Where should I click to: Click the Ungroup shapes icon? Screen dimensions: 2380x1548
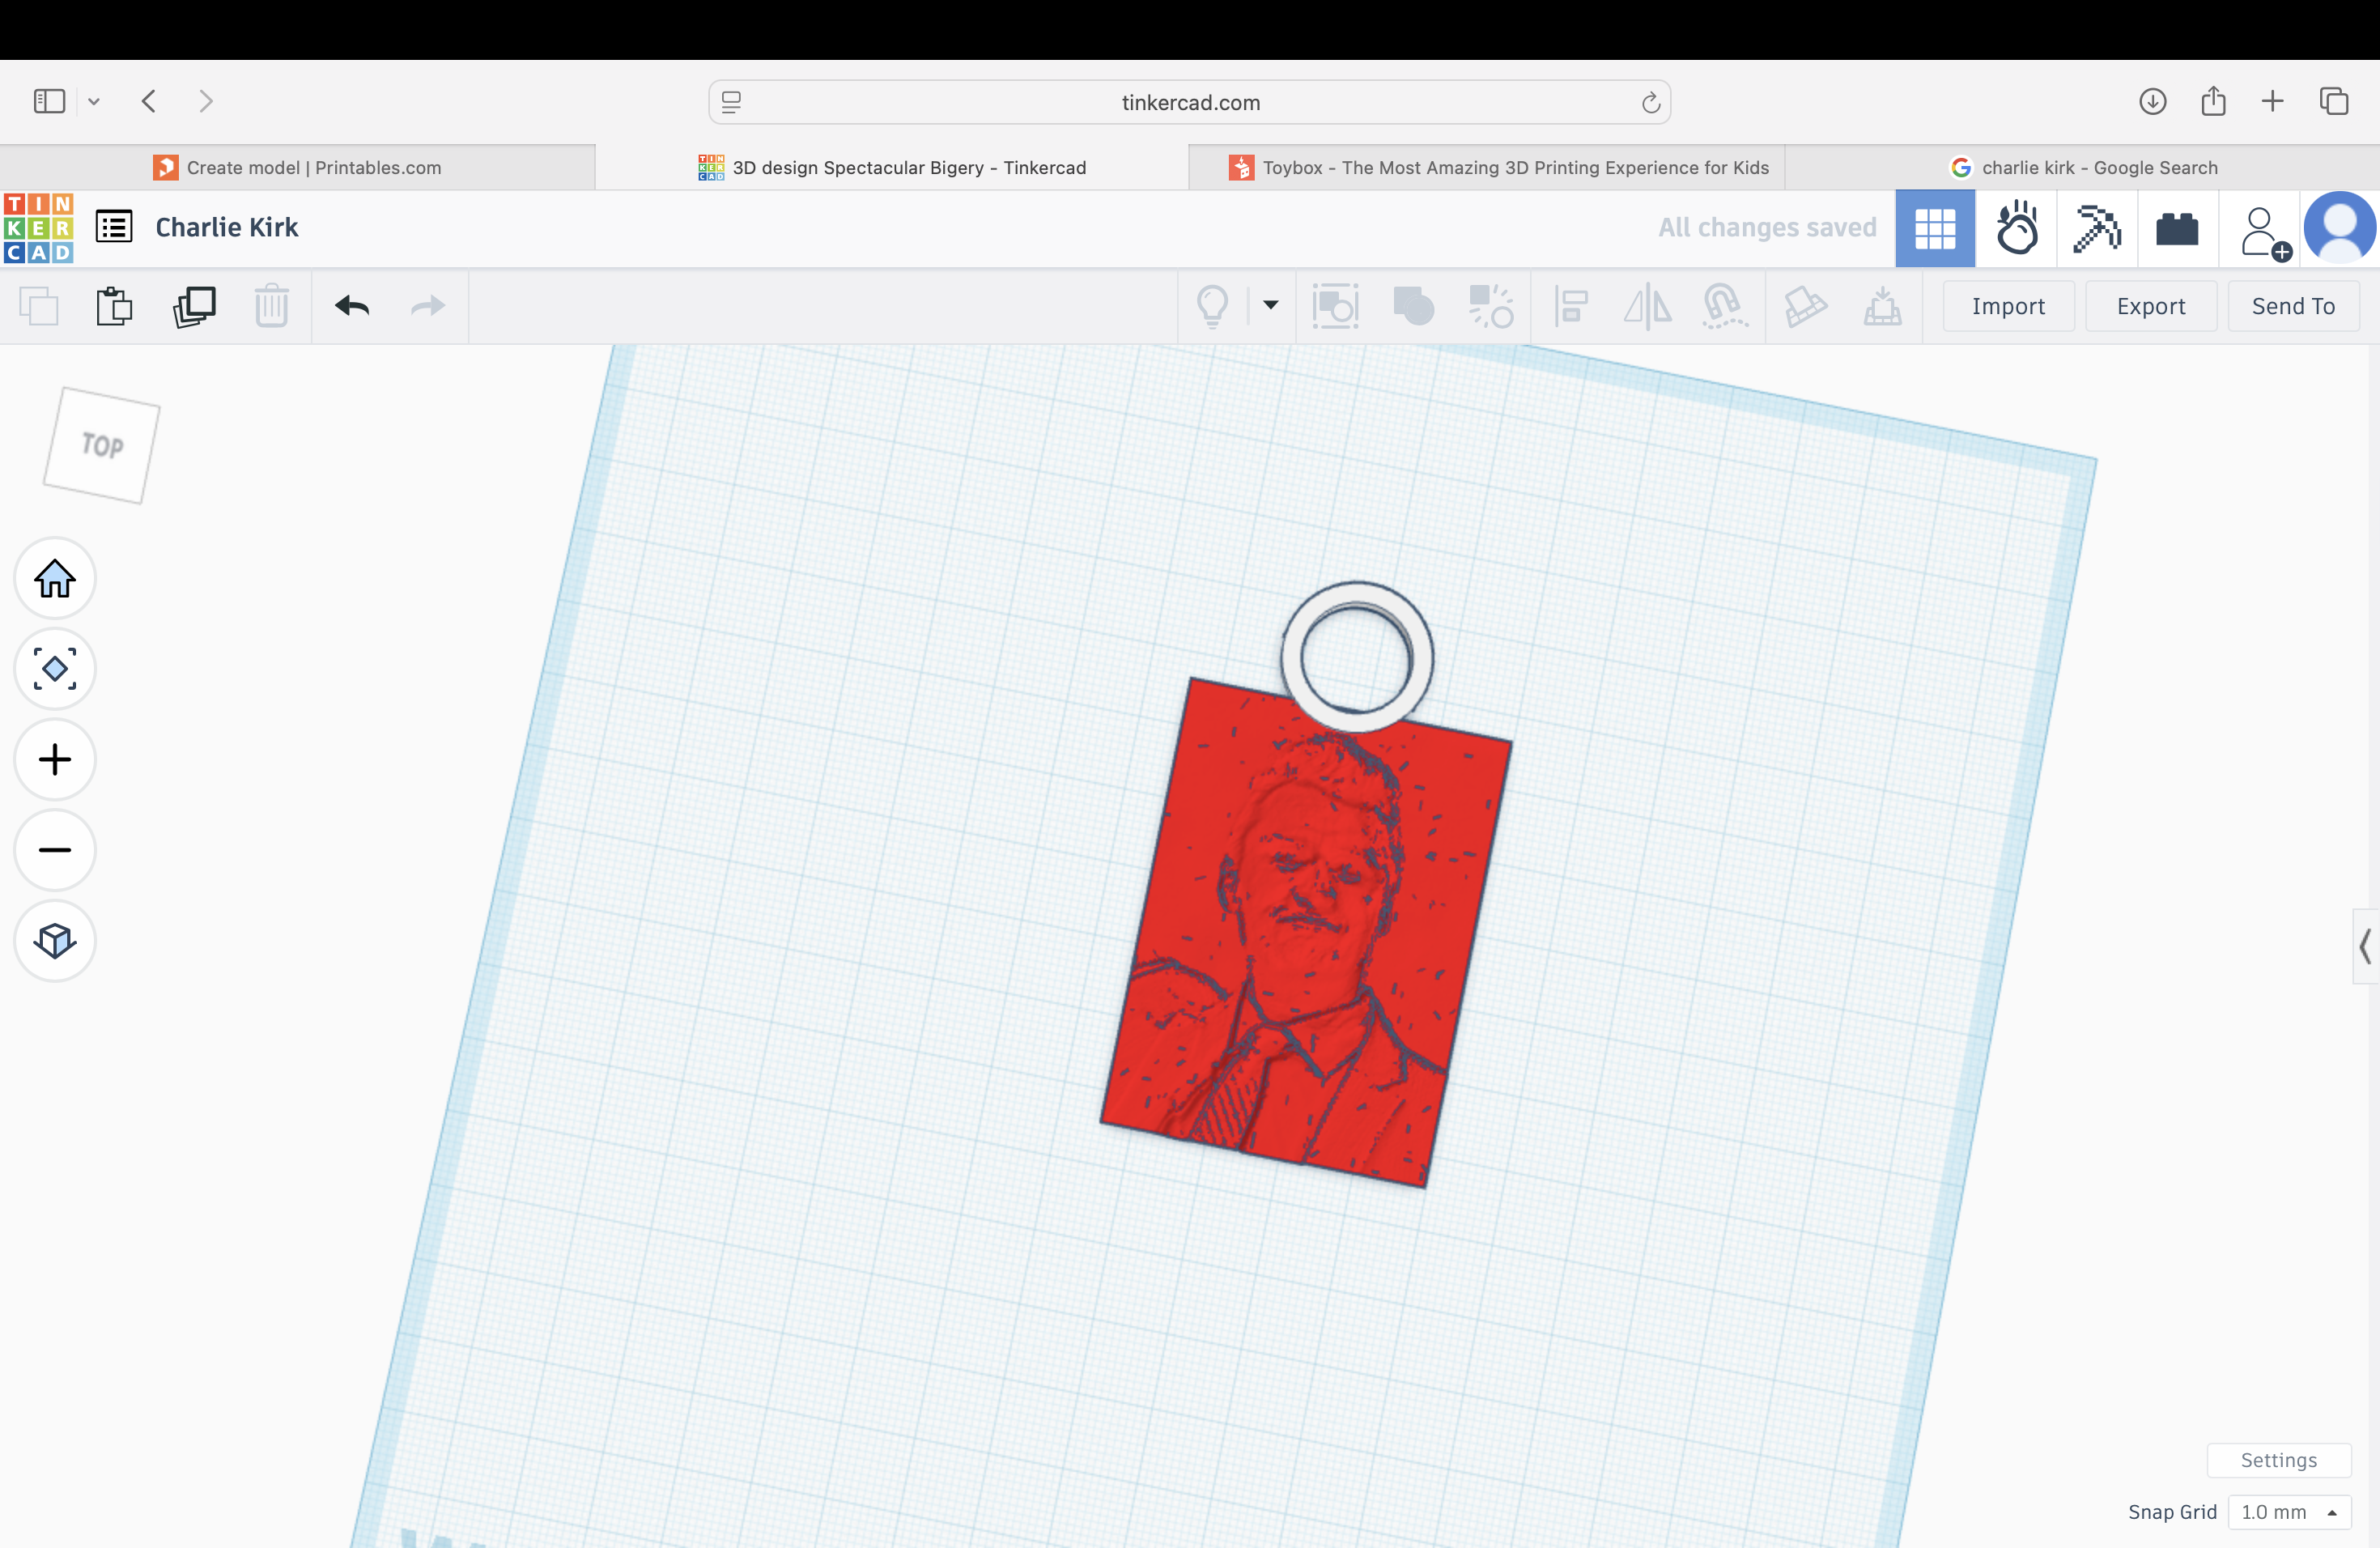click(x=1491, y=306)
